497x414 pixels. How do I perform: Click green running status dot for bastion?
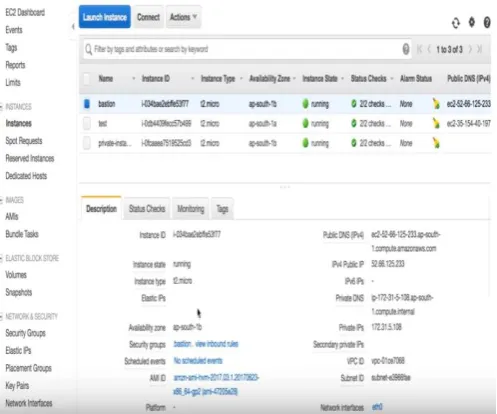[305, 104]
